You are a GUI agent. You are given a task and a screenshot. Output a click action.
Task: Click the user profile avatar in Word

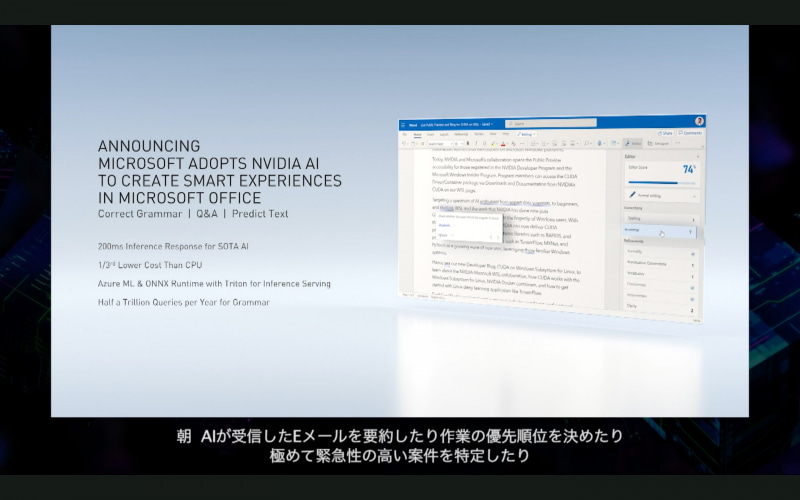tap(699, 121)
